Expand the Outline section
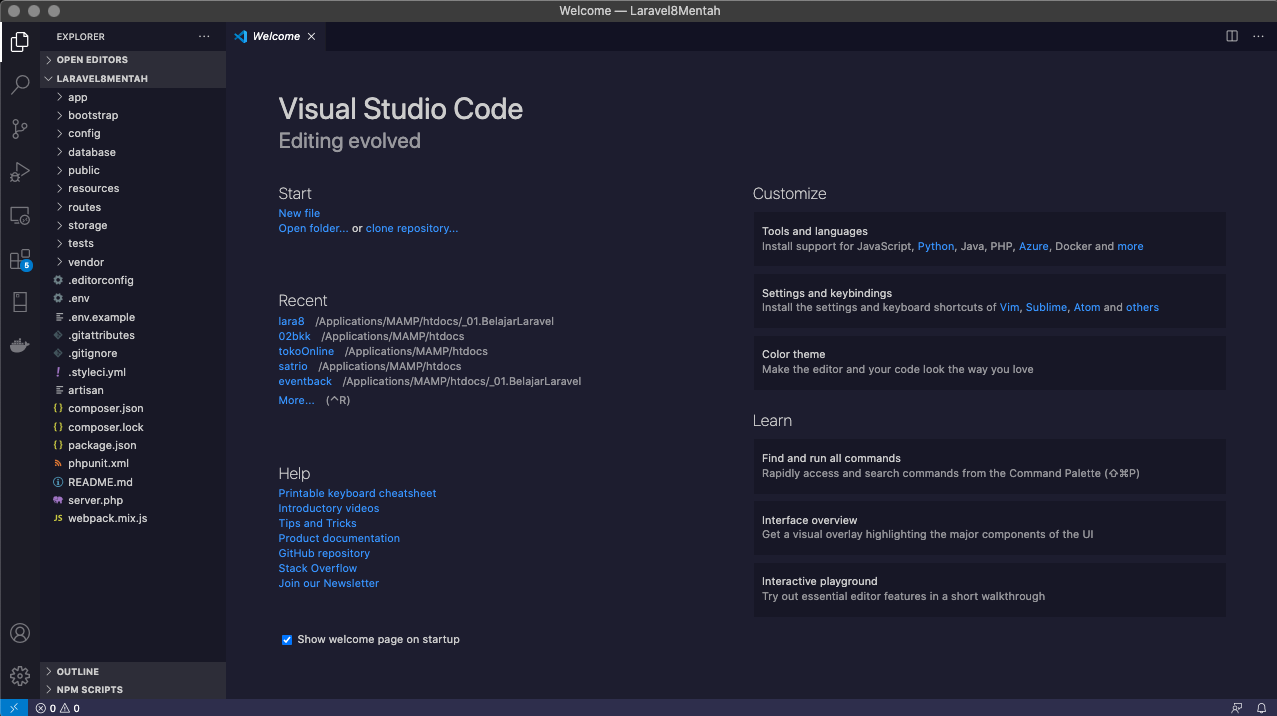This screenshot has height=716, width=1277. pyautogui.click(x=133, y=672)
